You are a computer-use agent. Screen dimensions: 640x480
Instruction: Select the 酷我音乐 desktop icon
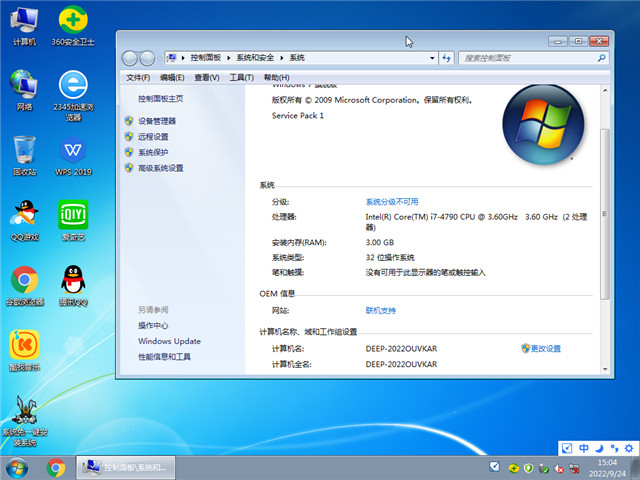click(24, 351)
